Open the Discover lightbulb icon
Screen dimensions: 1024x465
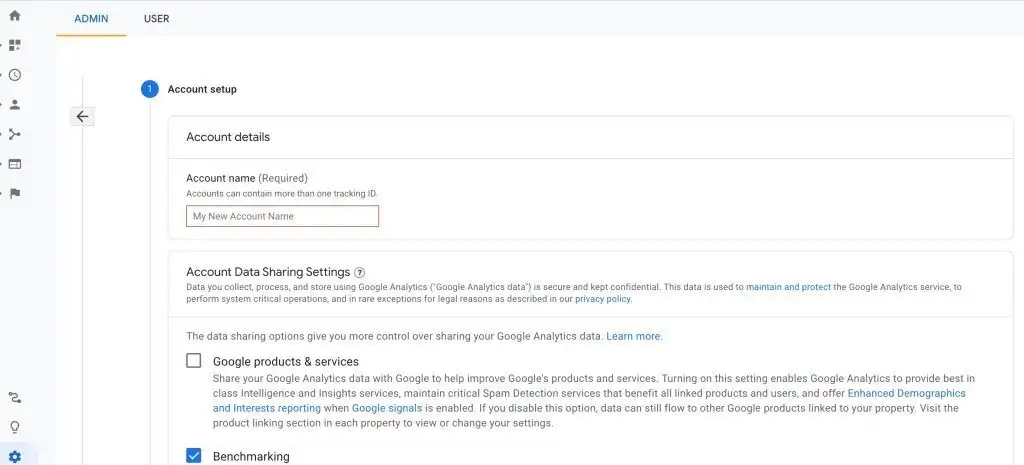[x=14, y=427]
